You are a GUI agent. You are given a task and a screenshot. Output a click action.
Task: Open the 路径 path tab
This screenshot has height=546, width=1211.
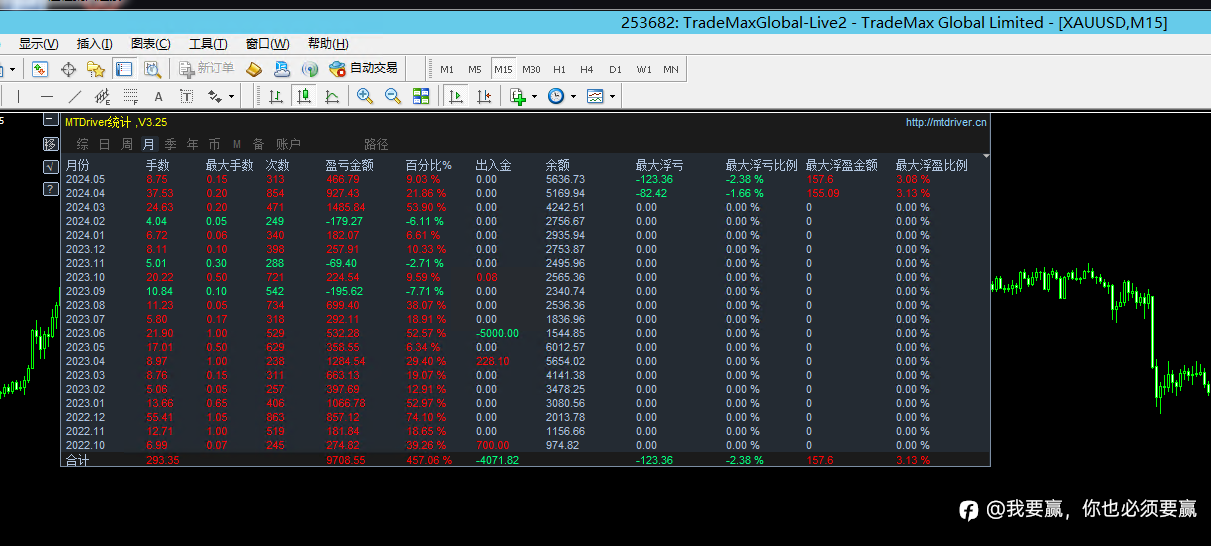(376, 144)
